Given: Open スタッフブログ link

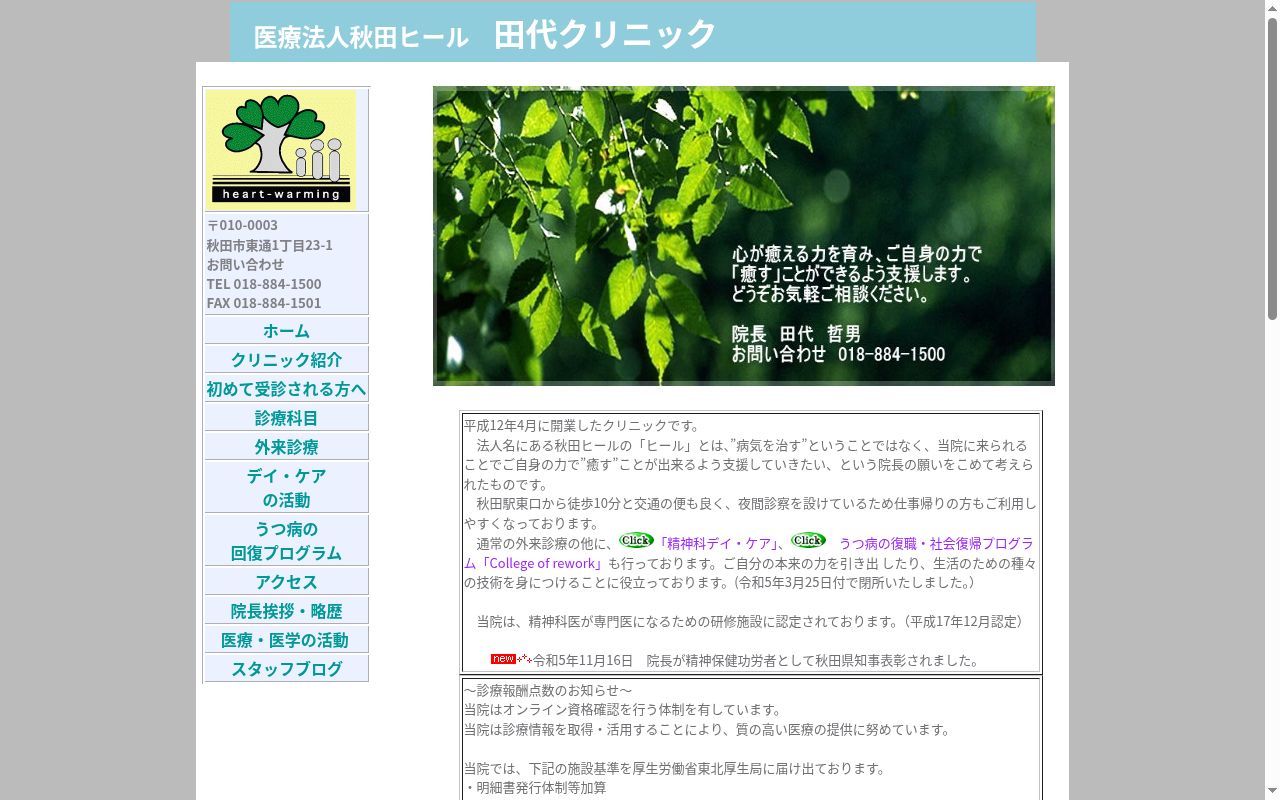Looking at the screenshot, I should [286, 669].
